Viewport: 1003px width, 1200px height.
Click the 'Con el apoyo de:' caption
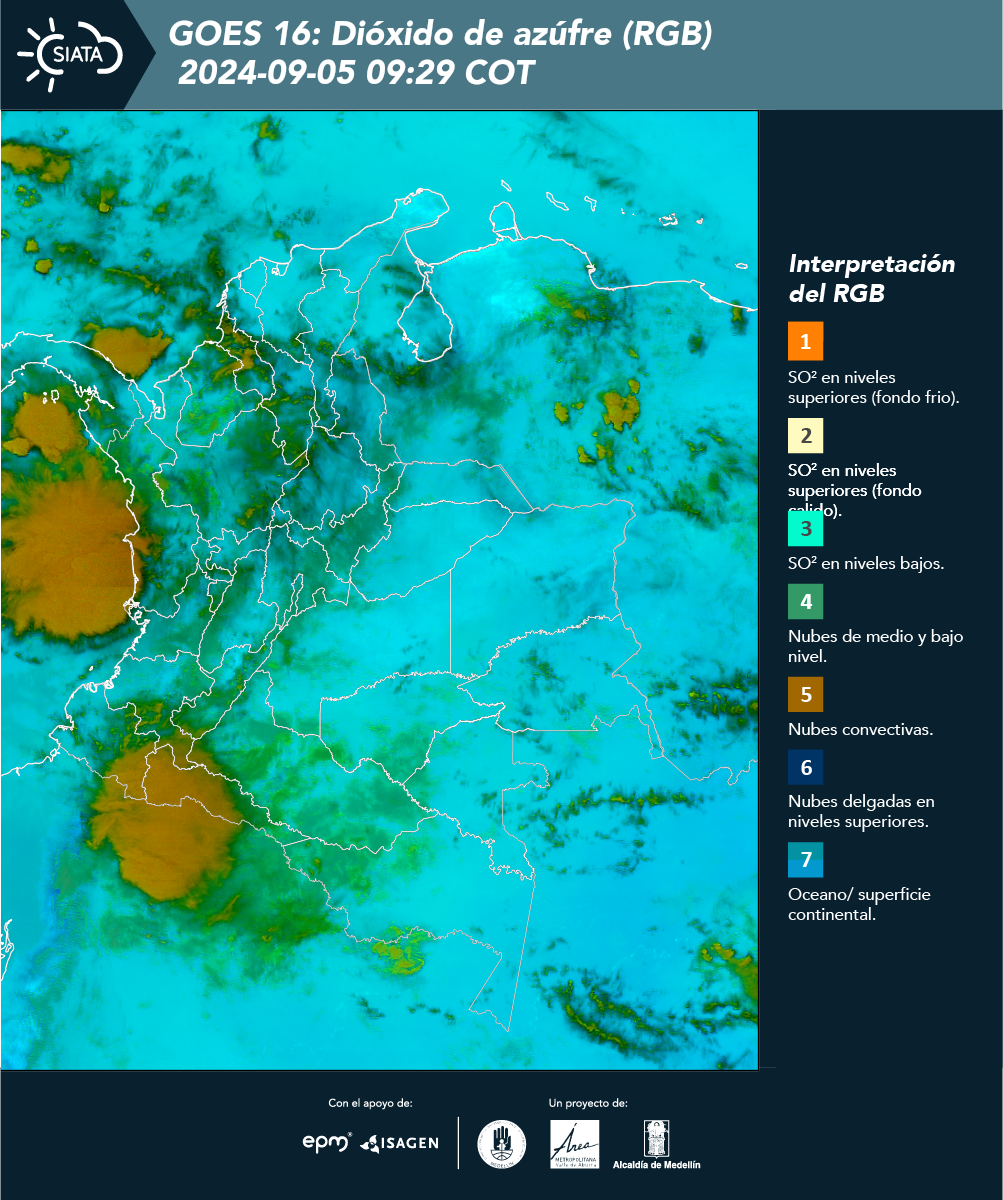(370, 1103)
